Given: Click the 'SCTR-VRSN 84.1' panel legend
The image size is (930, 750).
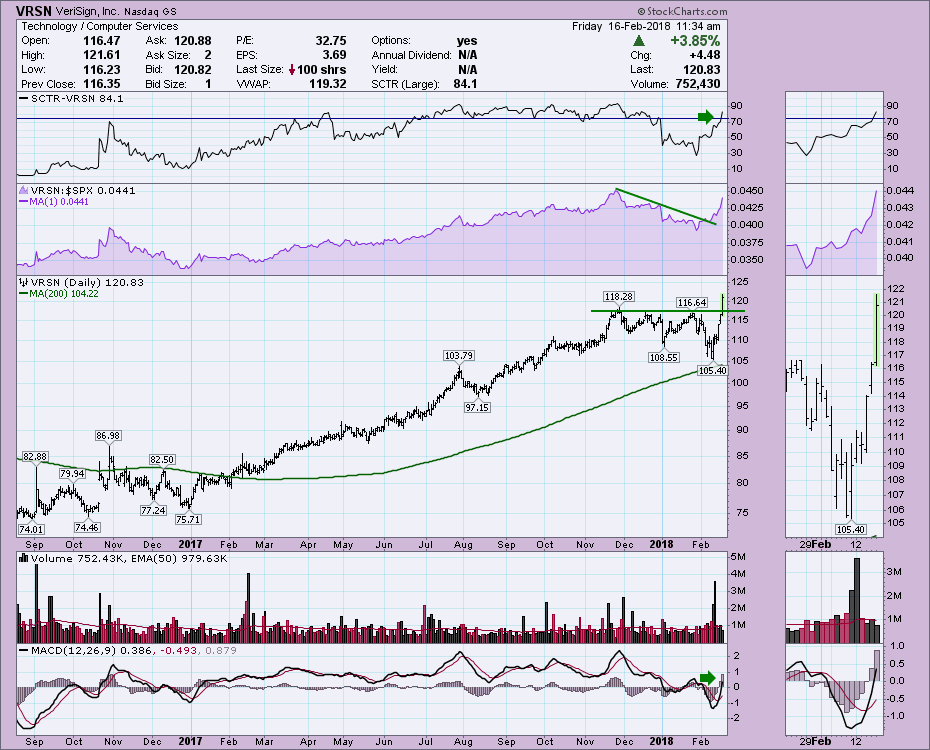Looking at the screenshot, I should pyautogui.click(x=77, y=98).
